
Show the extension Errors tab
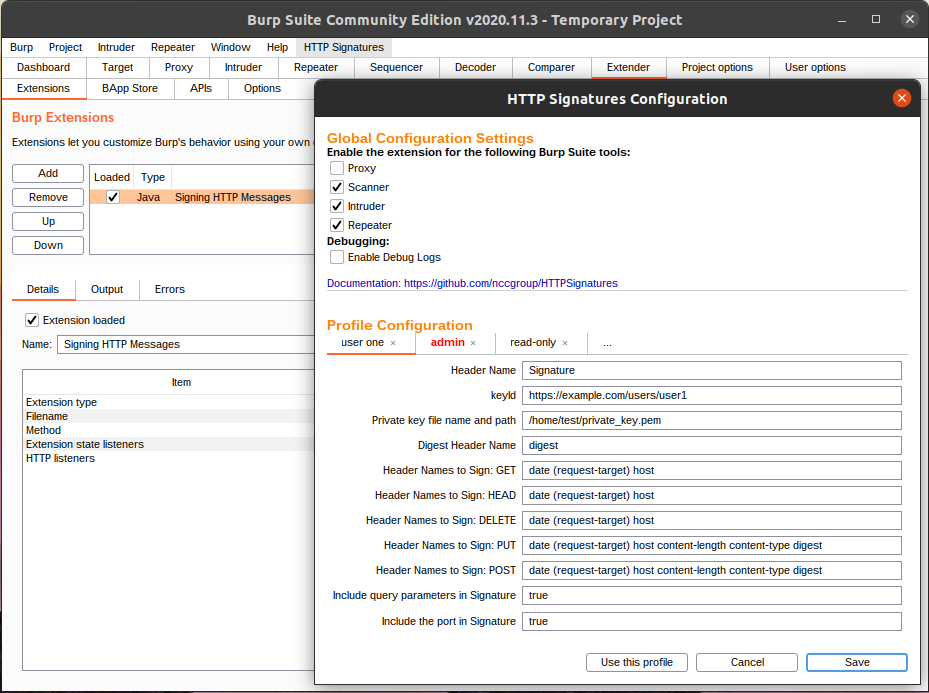[x=169, y=289]
